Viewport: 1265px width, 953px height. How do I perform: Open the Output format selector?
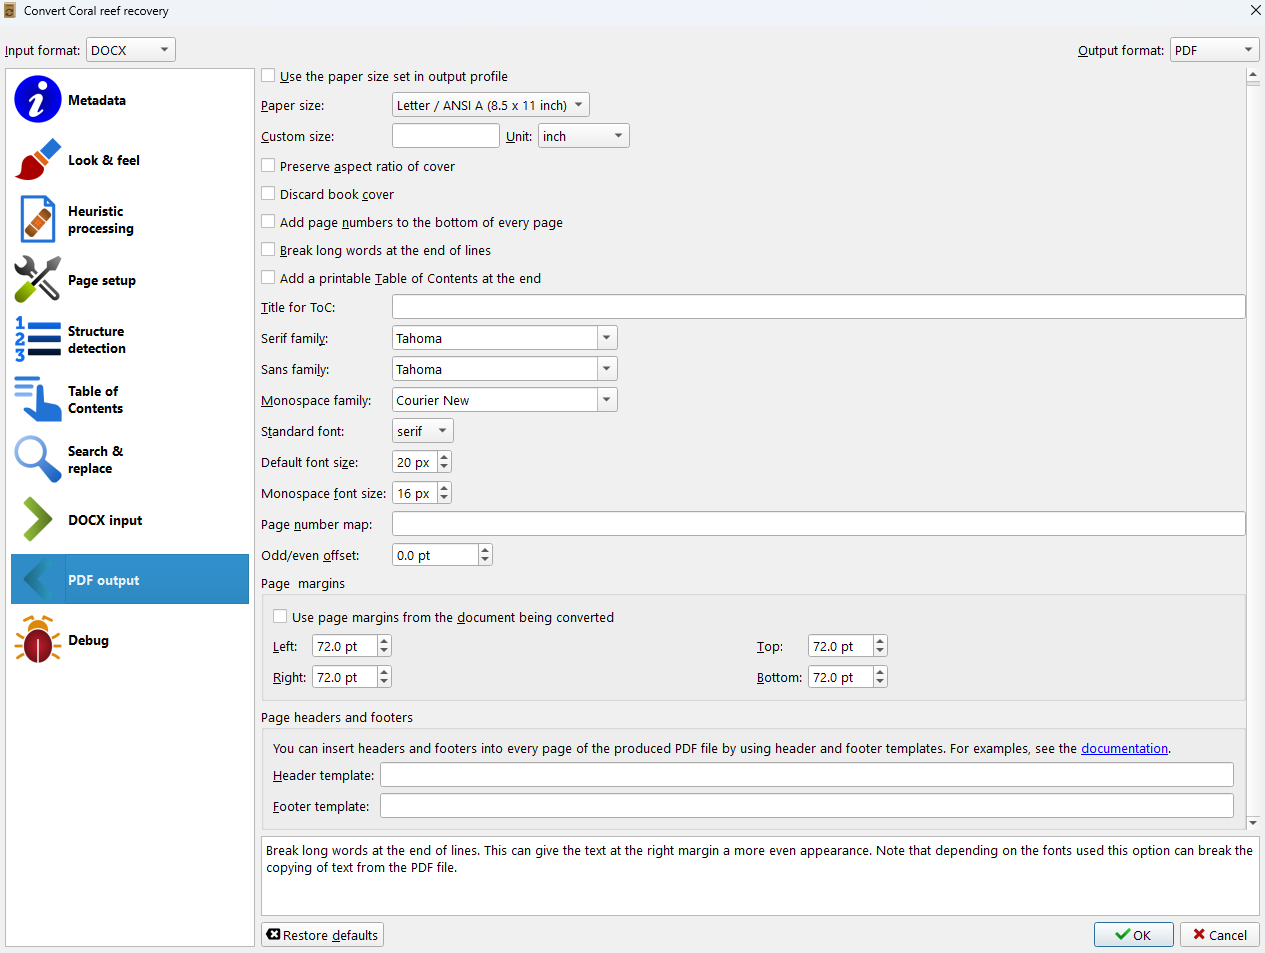[1214, 48]
